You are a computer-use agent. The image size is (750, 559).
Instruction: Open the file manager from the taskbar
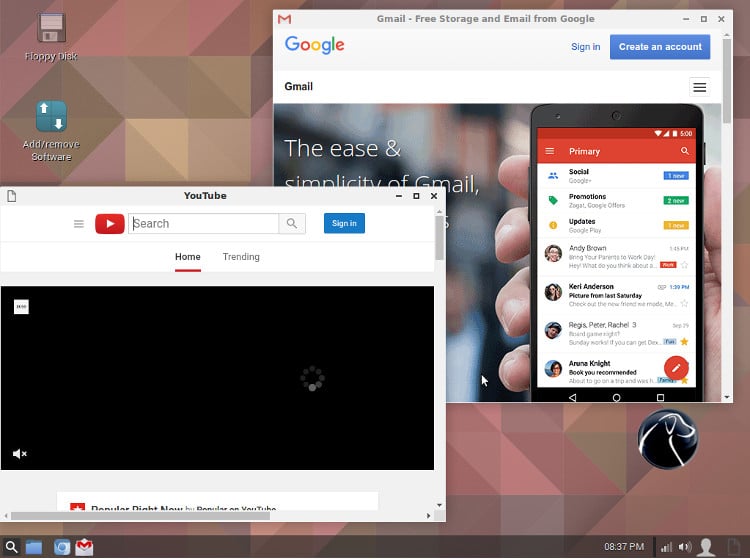pyautogui.click(x=34, y=547)
